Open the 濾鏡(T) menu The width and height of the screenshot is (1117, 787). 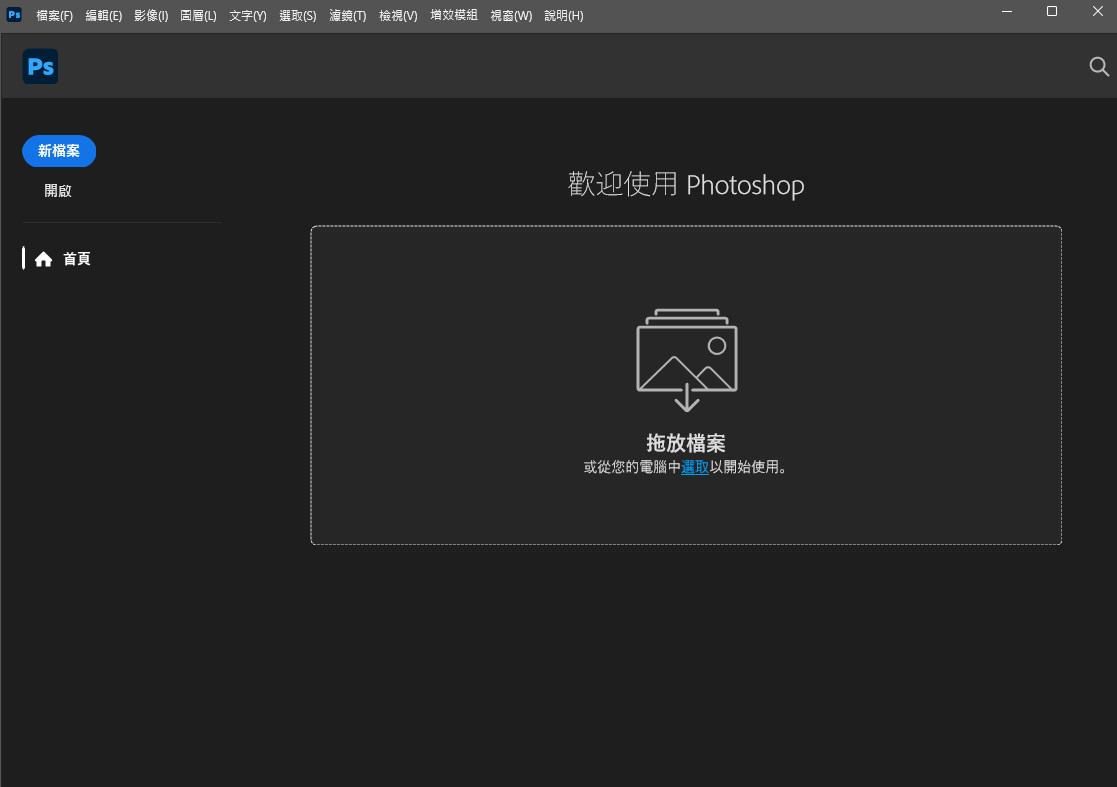click(x=348, y=16)
